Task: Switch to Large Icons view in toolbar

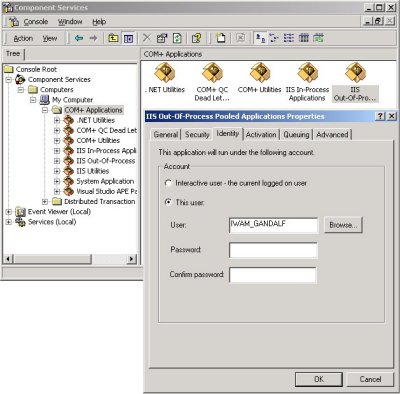Action: [x=260, y=38]
